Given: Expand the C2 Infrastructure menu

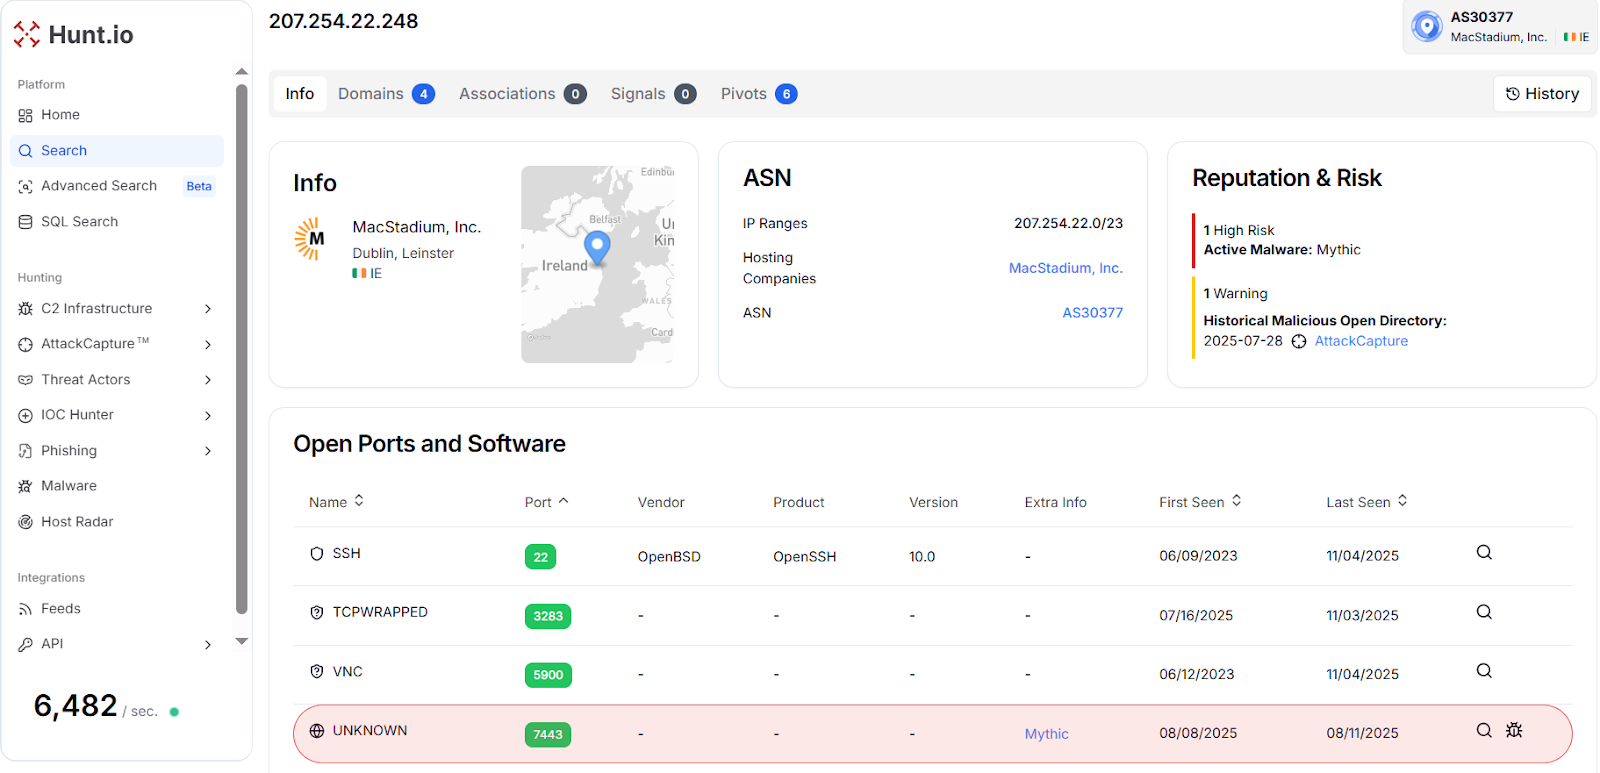Looking at the screenshot, I should tap(208, 309).
